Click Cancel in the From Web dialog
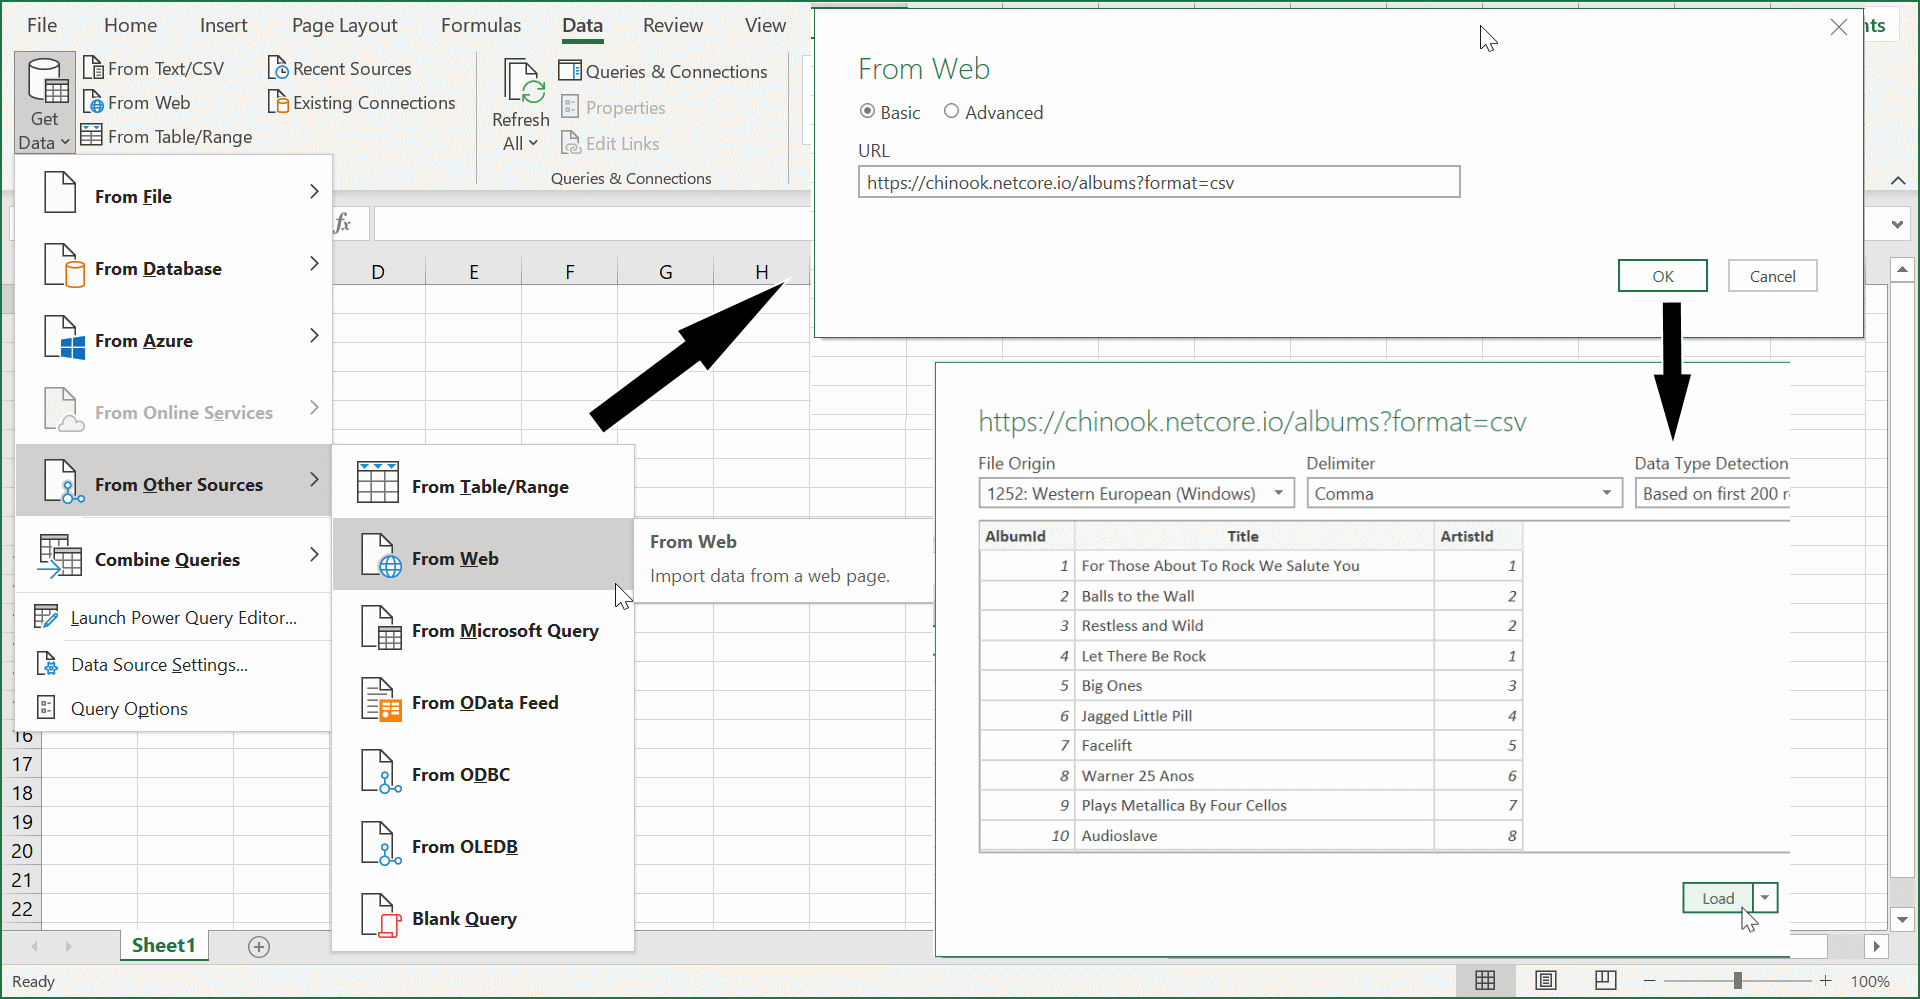The width and height of the screenshot is (1920, 999). pyautogui.click(x=1772, y=276)
